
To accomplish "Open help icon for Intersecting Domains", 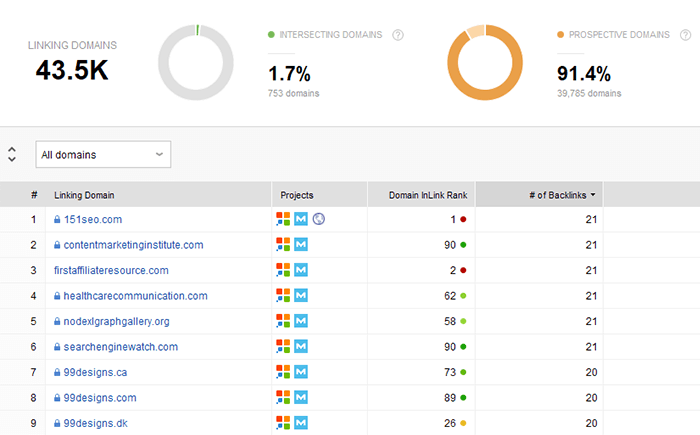I will pos(398,35).
